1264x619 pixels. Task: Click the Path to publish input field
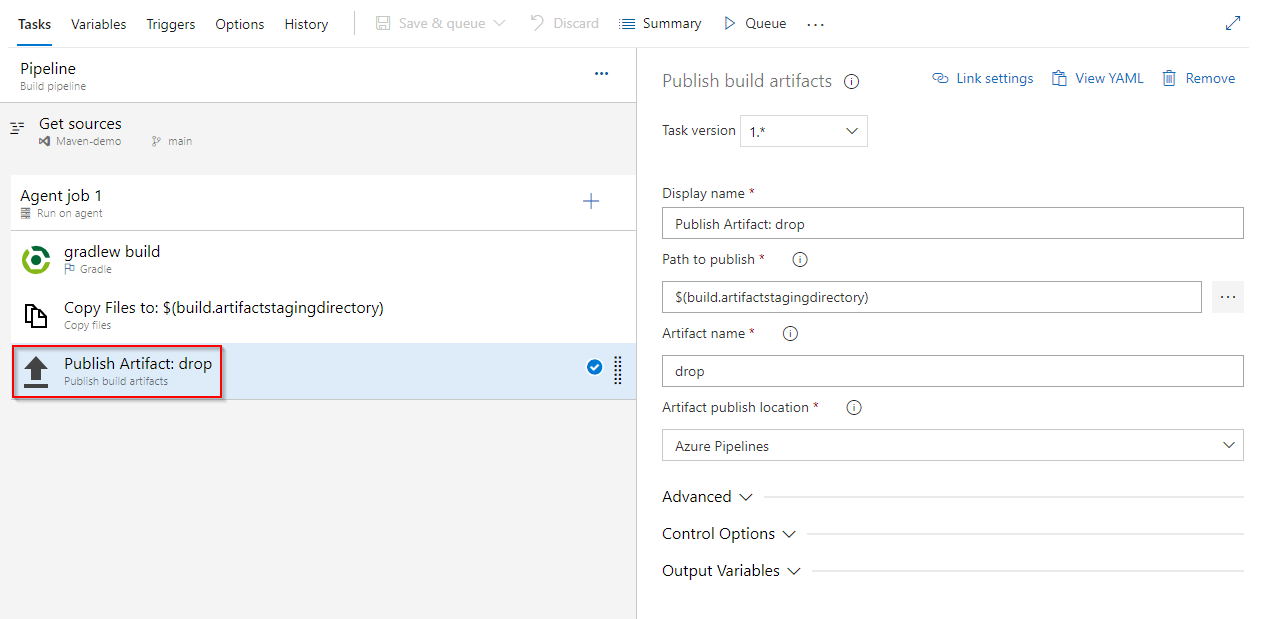(x=930, y=296)
